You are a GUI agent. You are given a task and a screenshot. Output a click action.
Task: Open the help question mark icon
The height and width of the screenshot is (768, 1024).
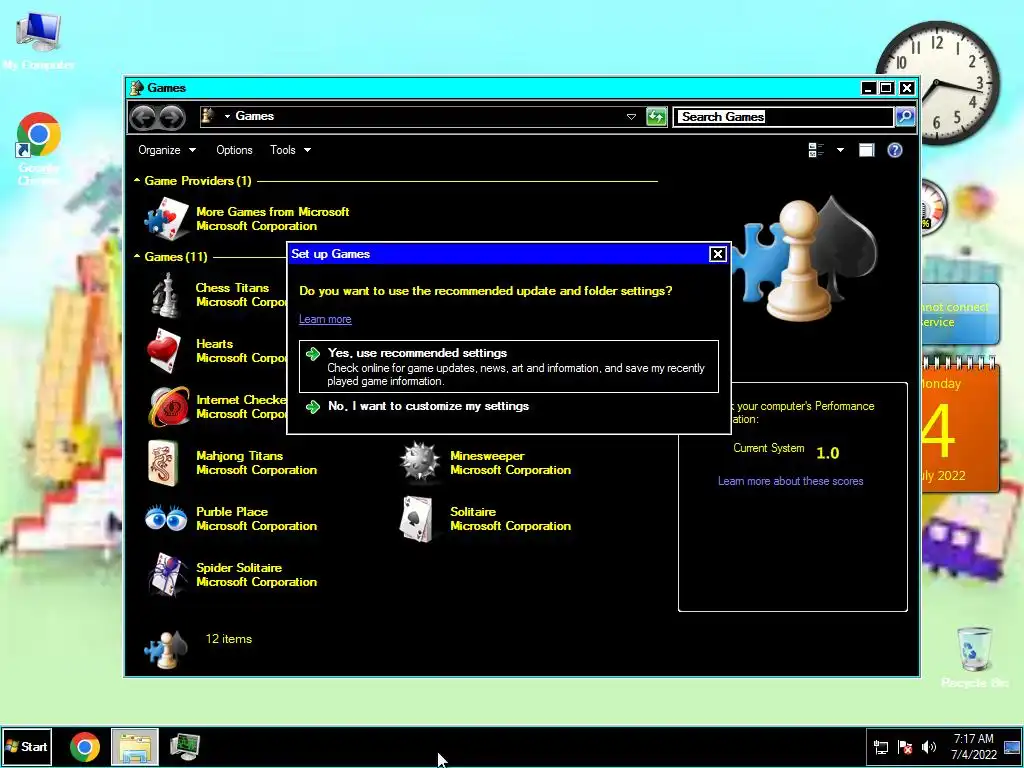(895, 150)
